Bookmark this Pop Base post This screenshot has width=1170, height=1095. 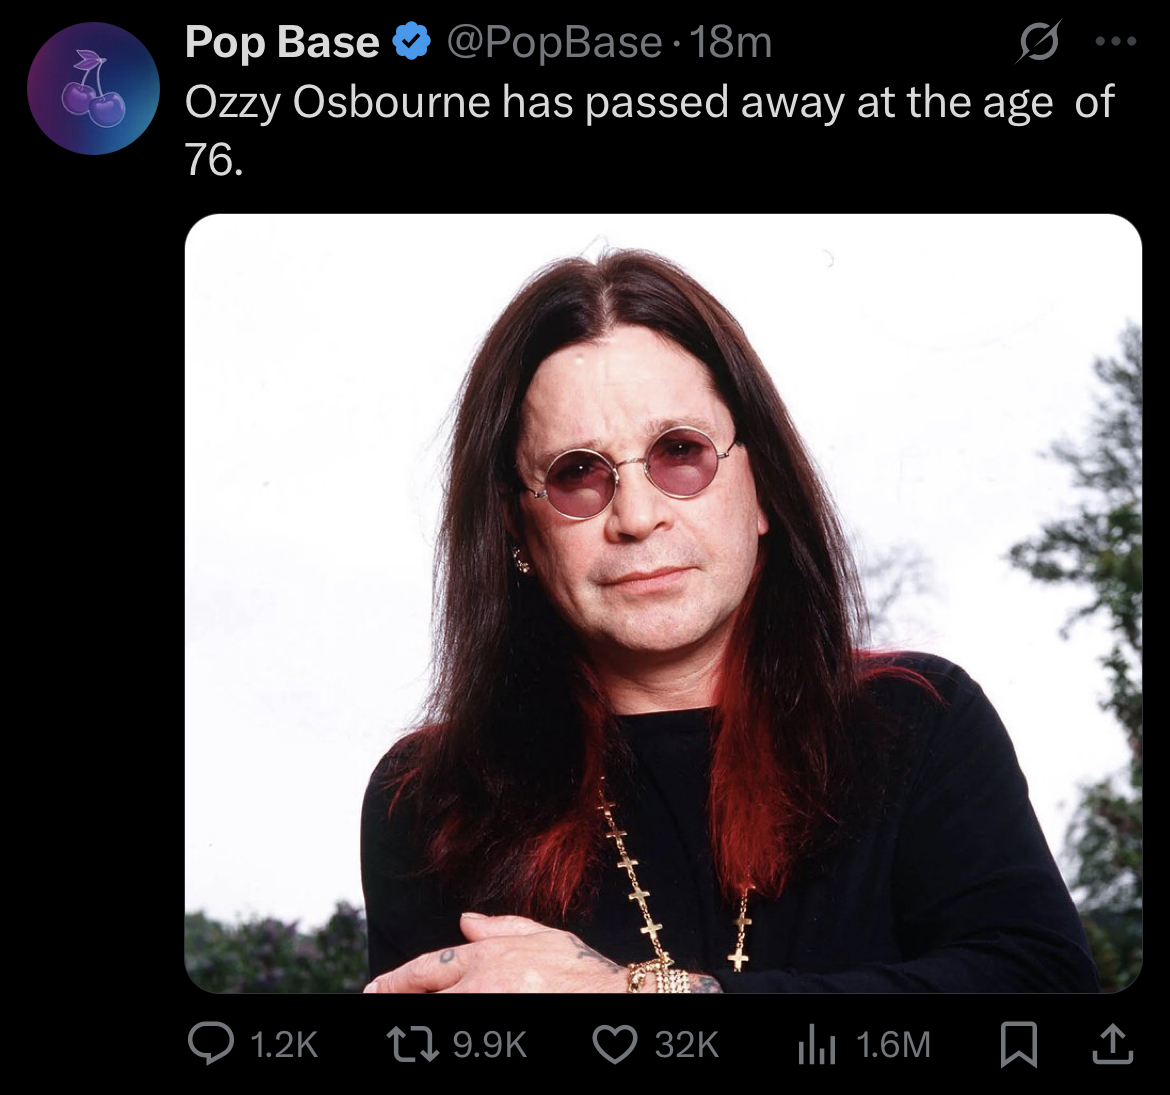coord(1020,1044)
